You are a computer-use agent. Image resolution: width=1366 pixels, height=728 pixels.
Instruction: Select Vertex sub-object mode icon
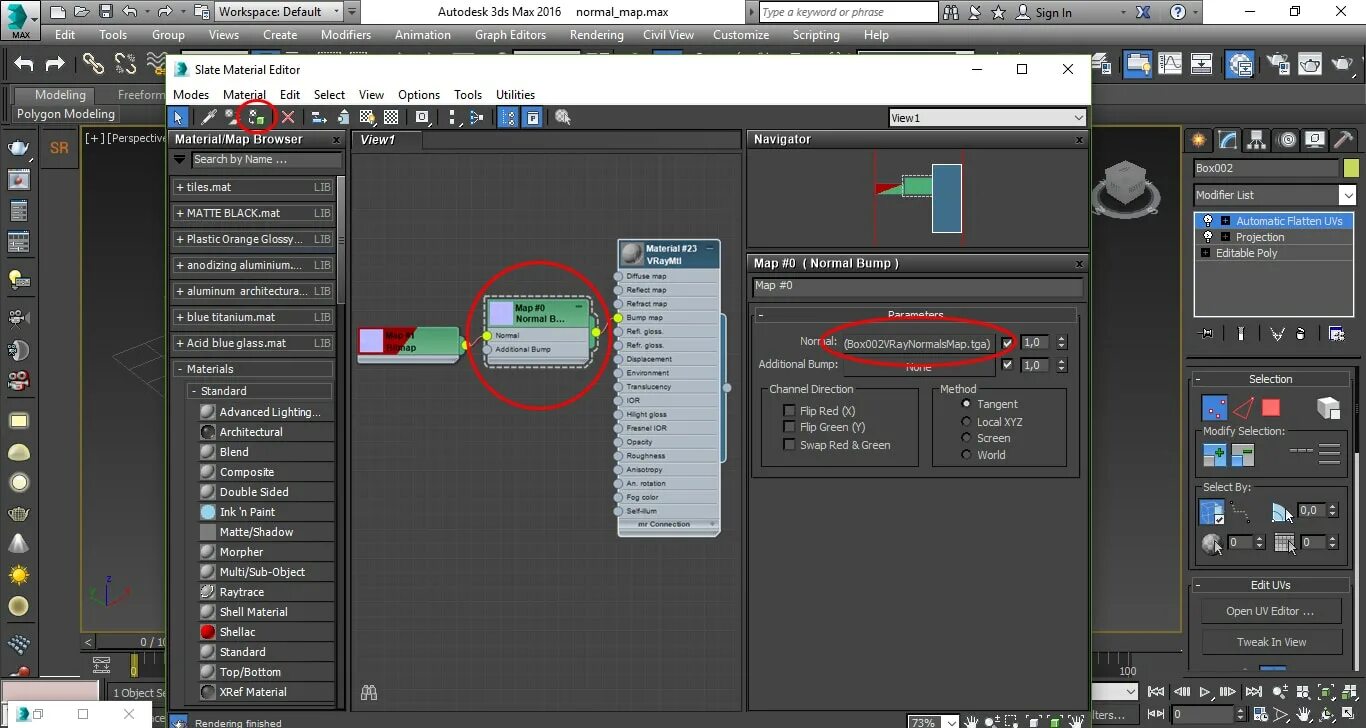click(1214, 408)
